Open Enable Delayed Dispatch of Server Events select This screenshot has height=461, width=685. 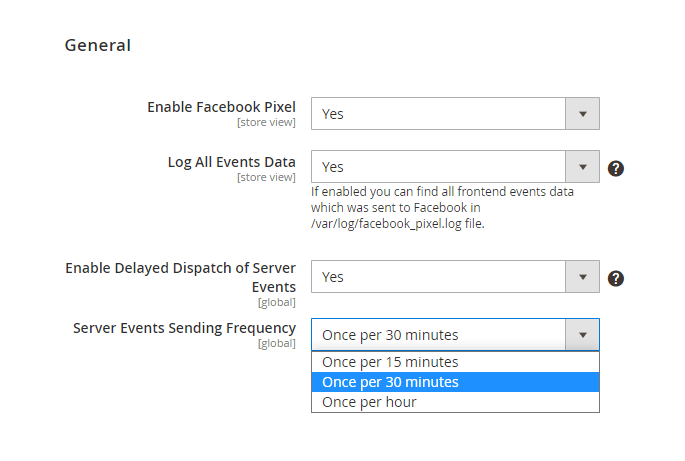point(455,277)
